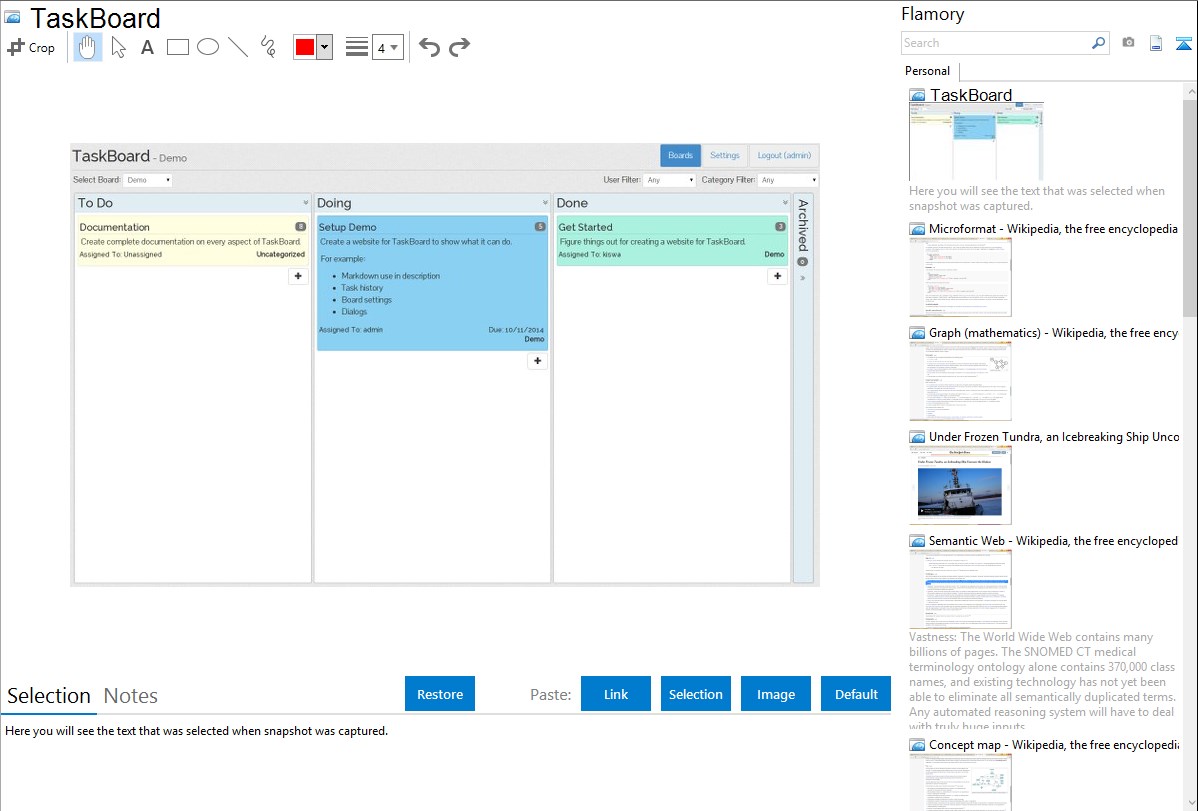Click the line thickness icon
This screenshot has height=811, width=1198.
[357, 47]
